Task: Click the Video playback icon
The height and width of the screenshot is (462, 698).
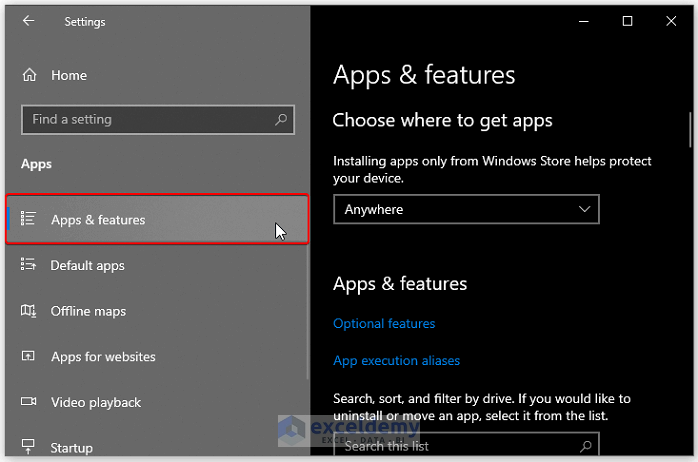Action: 29,403
